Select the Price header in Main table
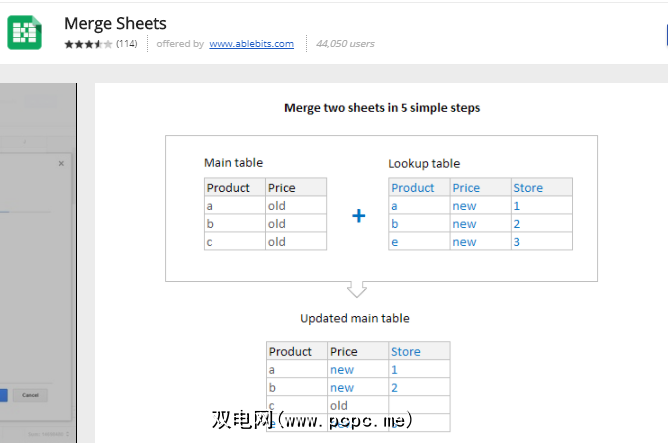668x443 pixels. point(282,188)
